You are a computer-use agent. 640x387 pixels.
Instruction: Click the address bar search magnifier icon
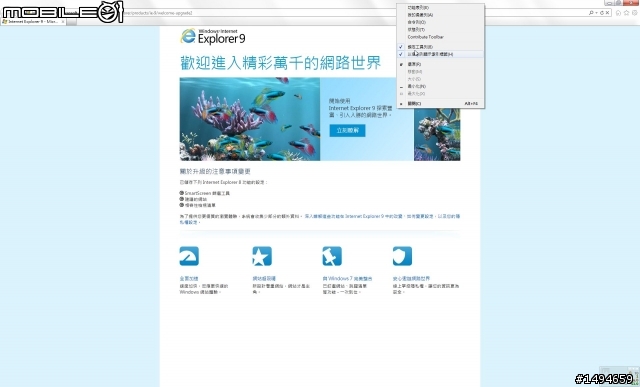pos(591,13)
